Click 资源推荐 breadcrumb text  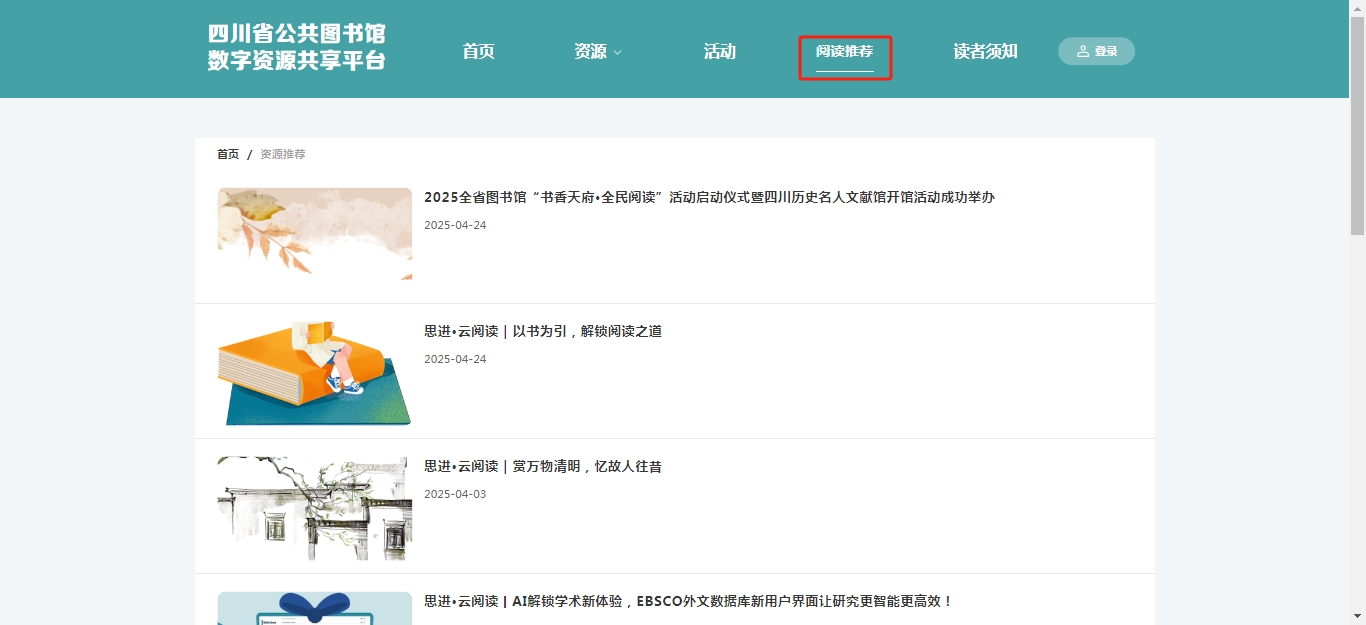[283, 154]
